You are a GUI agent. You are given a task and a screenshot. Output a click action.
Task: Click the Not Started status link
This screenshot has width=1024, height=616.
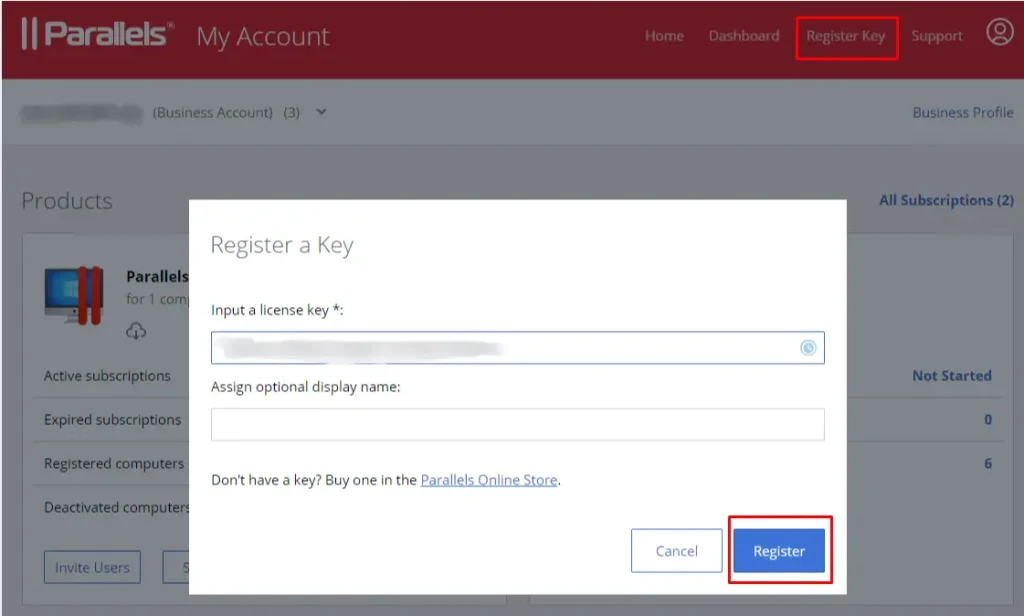(951, 376)
